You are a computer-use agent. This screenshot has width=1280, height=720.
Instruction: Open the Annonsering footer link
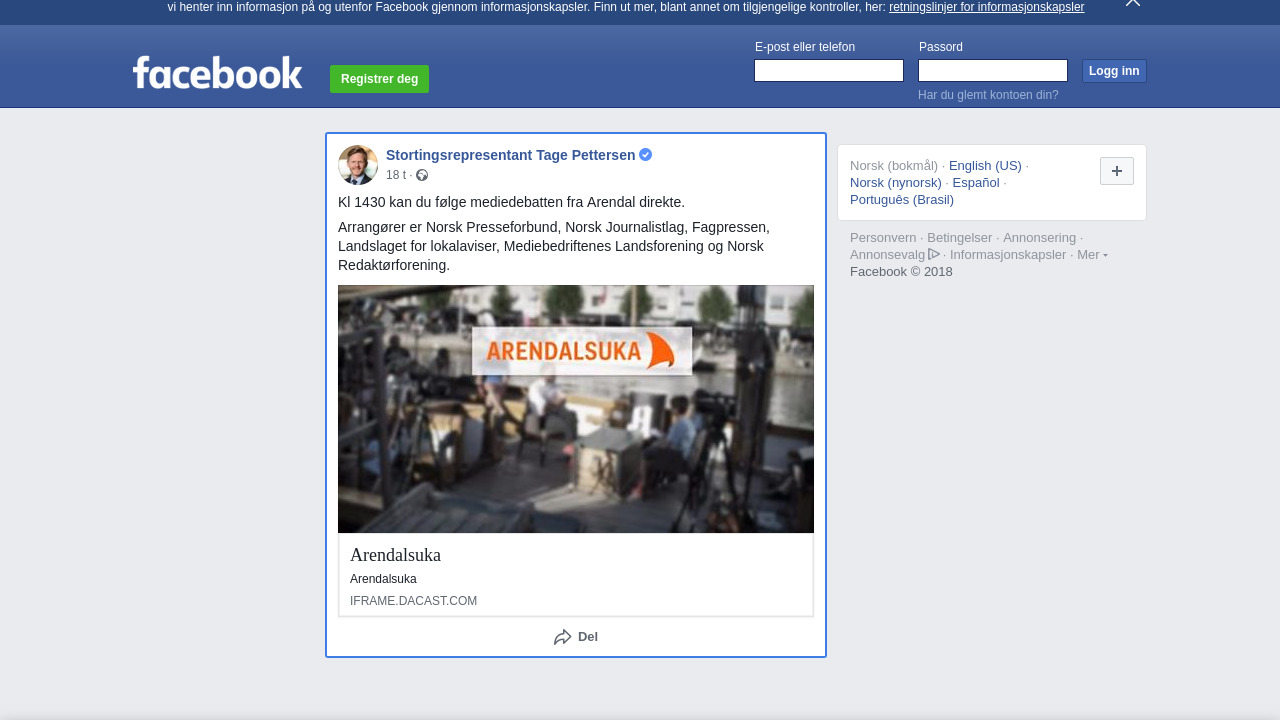coord(1039,238)
